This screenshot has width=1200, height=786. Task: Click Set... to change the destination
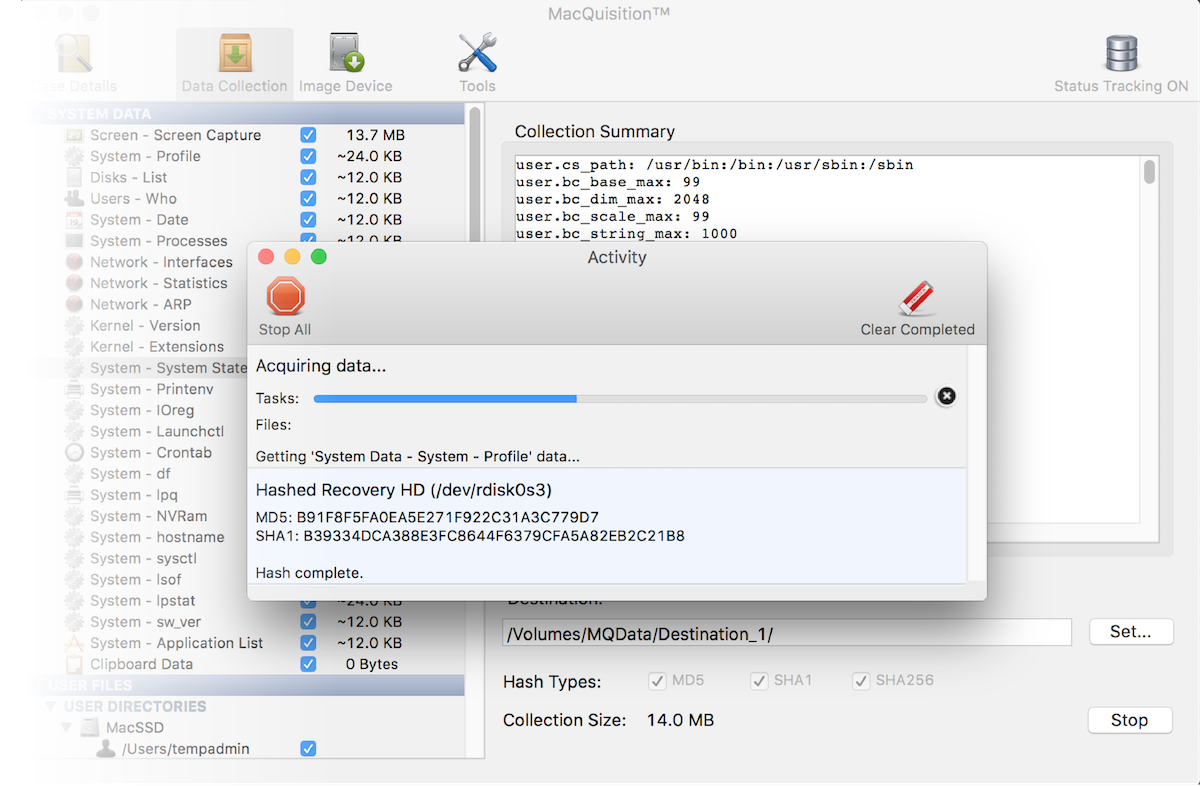(x=1131, y=631)
